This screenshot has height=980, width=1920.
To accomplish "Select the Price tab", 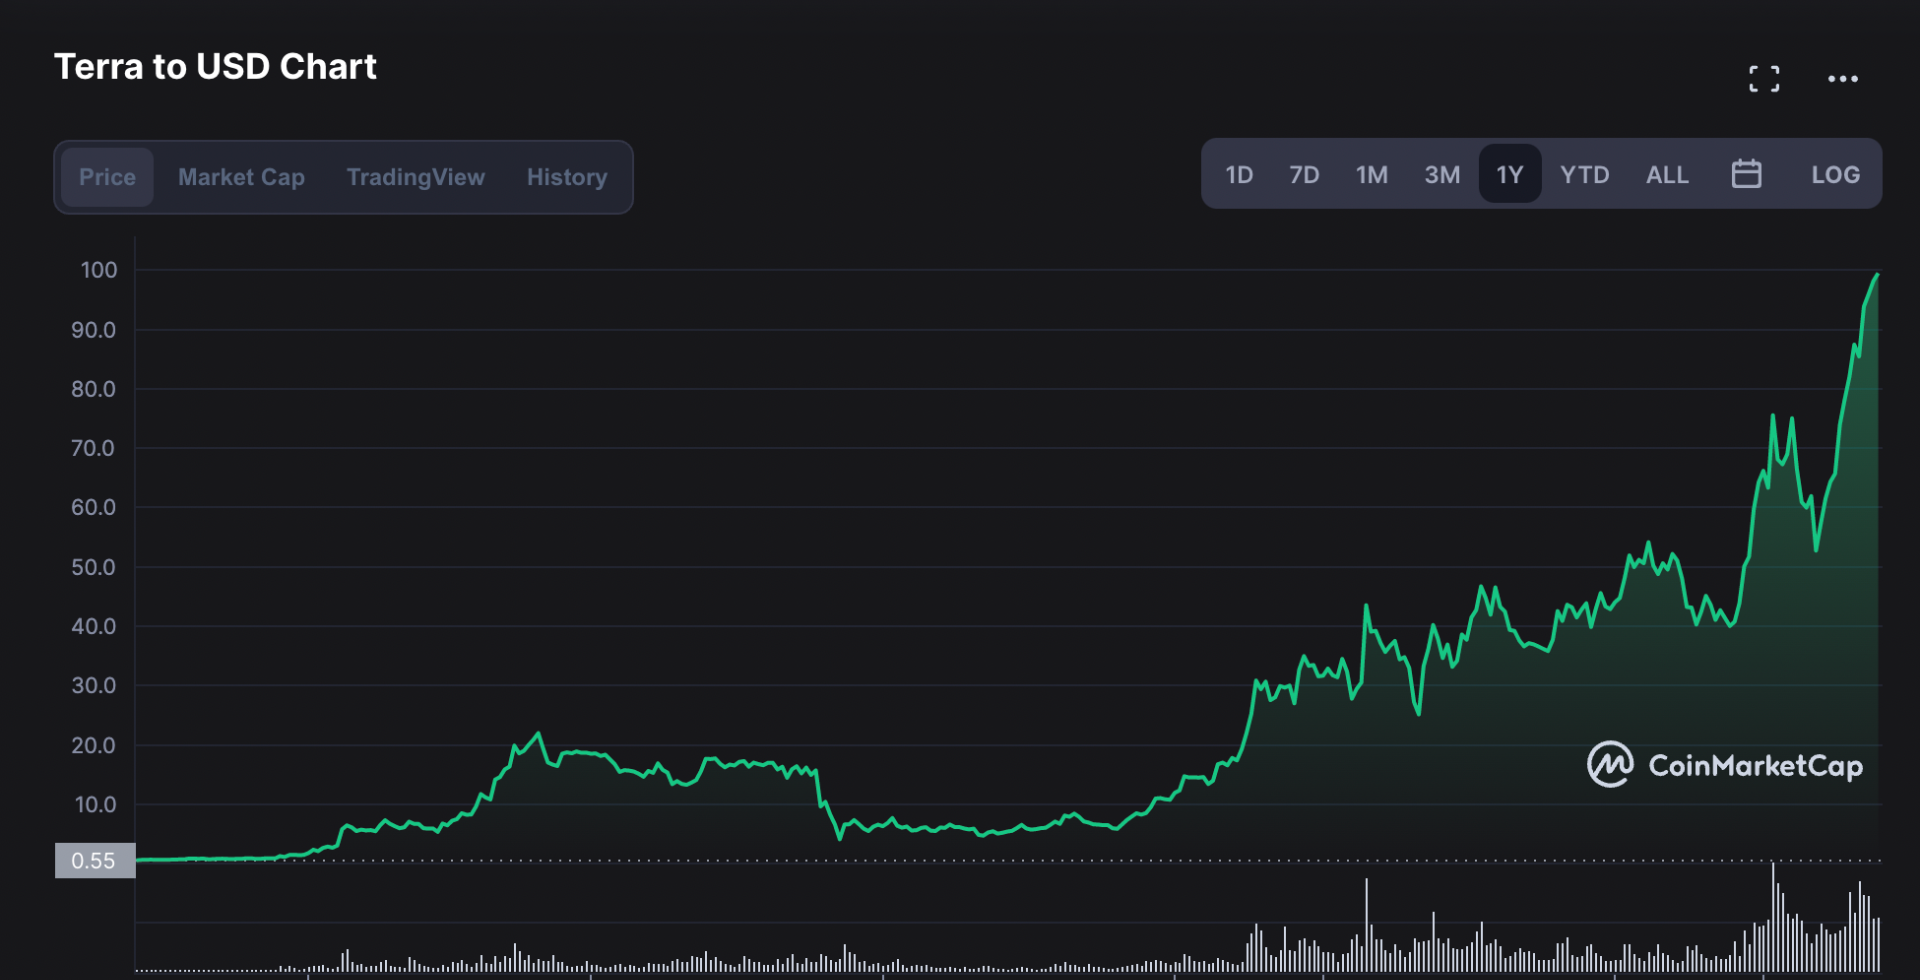I will [107, 177].
